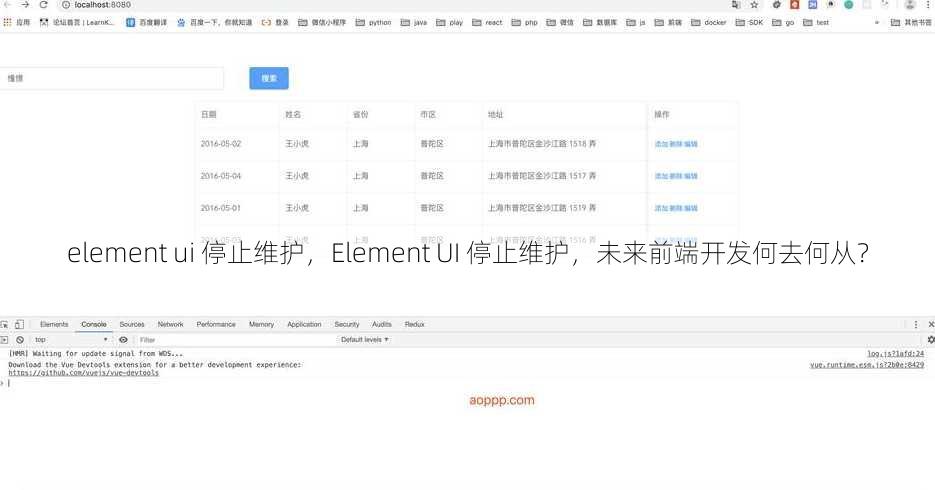Show the console sidebar icon

[x=4, y=340]
